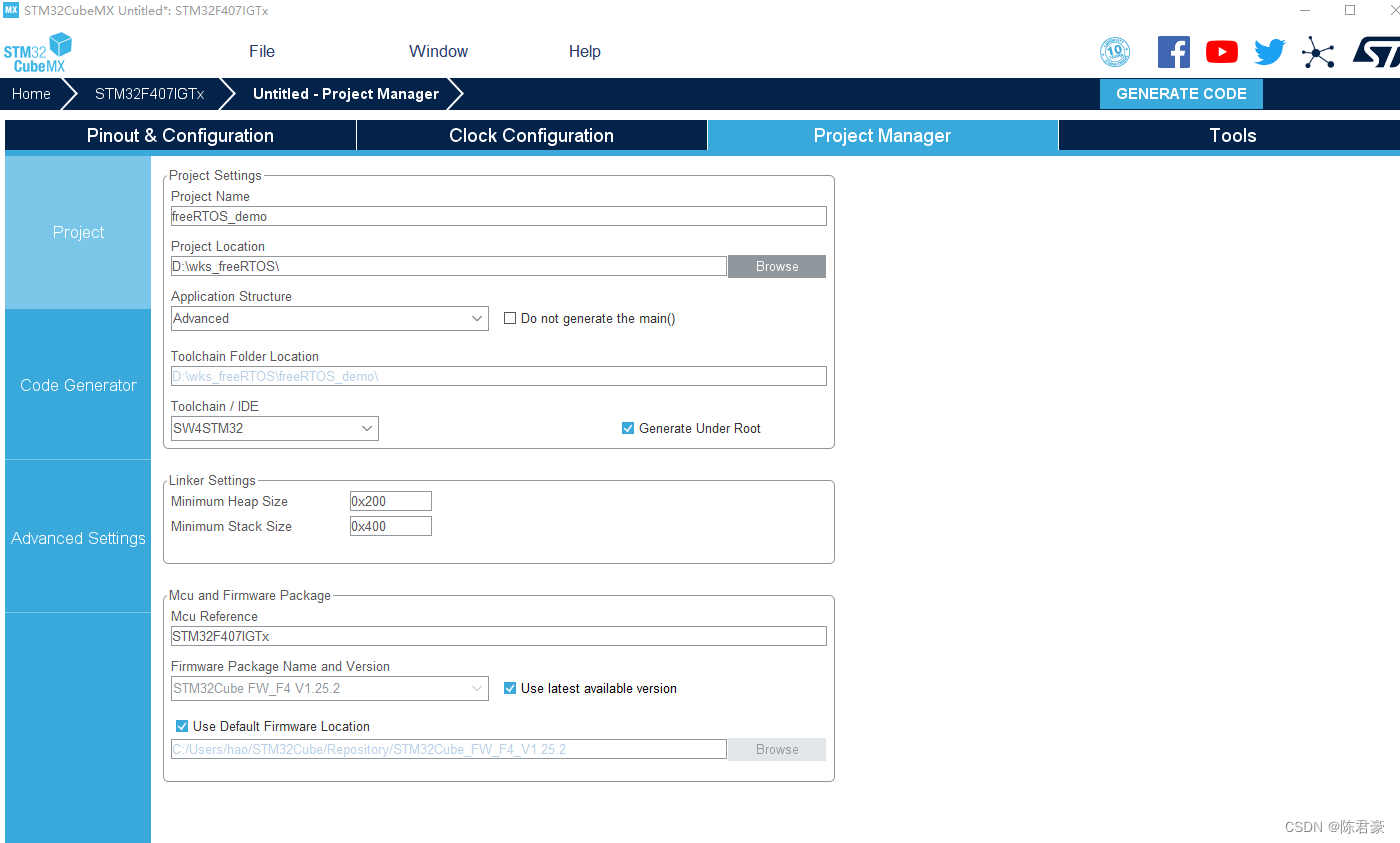Click the Project Location input field

coord(449,266)
